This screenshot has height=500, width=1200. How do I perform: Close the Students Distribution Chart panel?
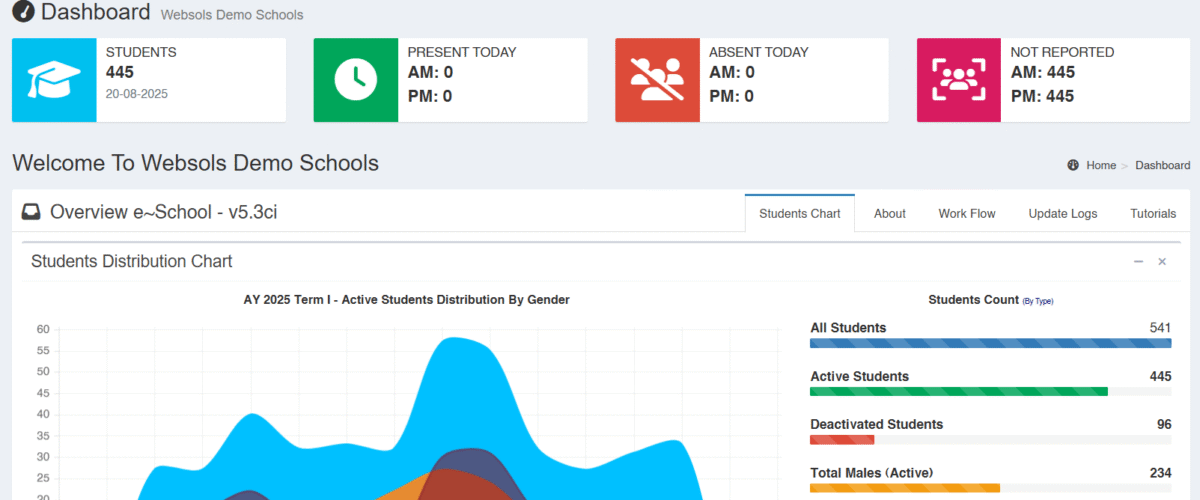[x=1162, y=262]
